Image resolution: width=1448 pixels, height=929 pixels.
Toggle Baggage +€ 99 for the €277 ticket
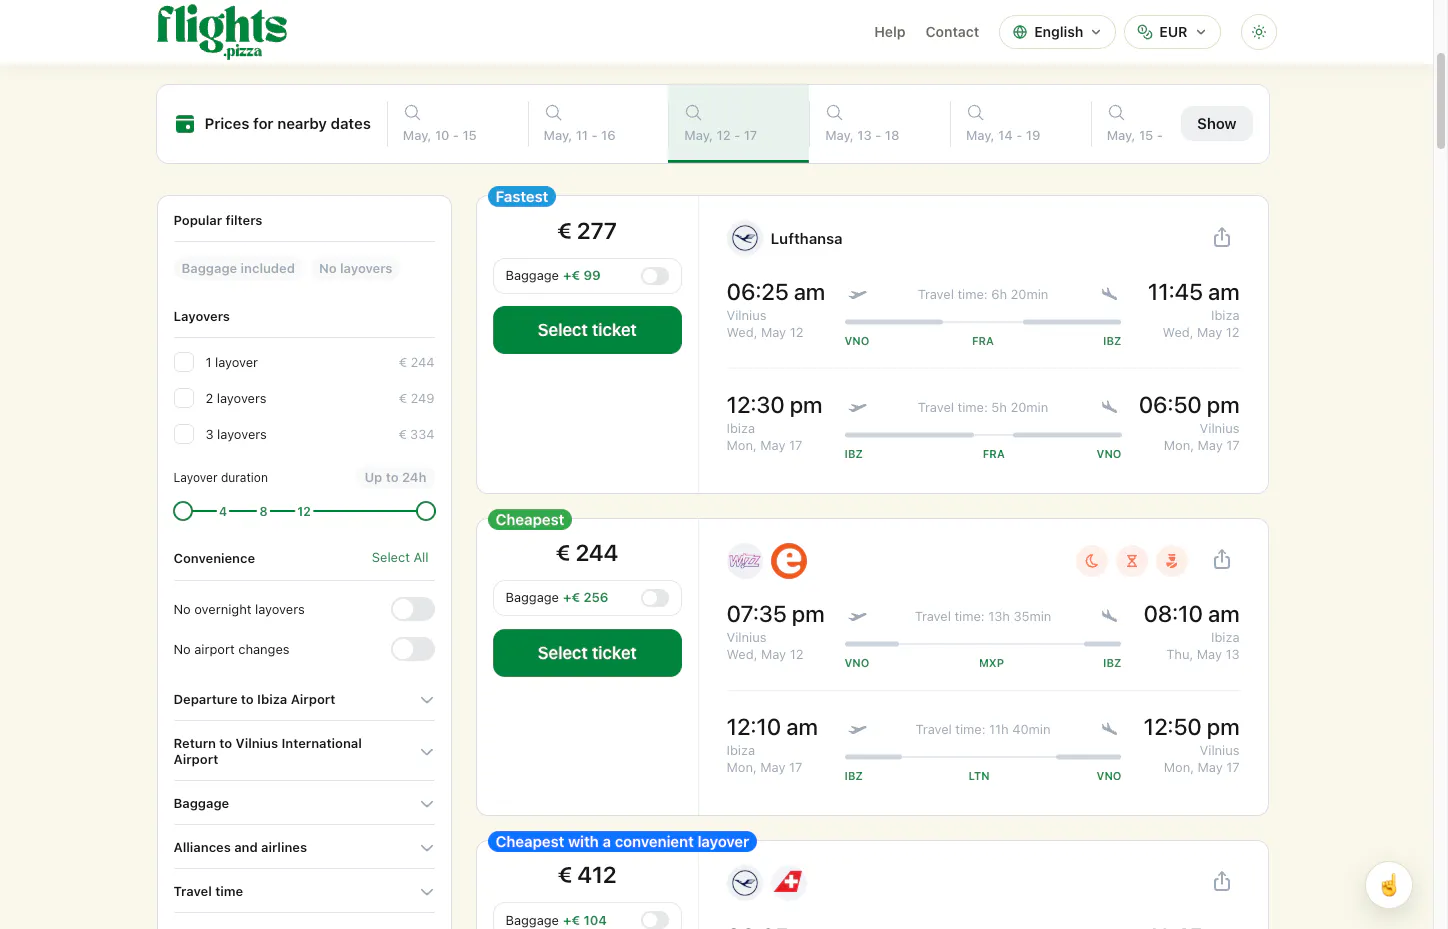coord(655,276)
